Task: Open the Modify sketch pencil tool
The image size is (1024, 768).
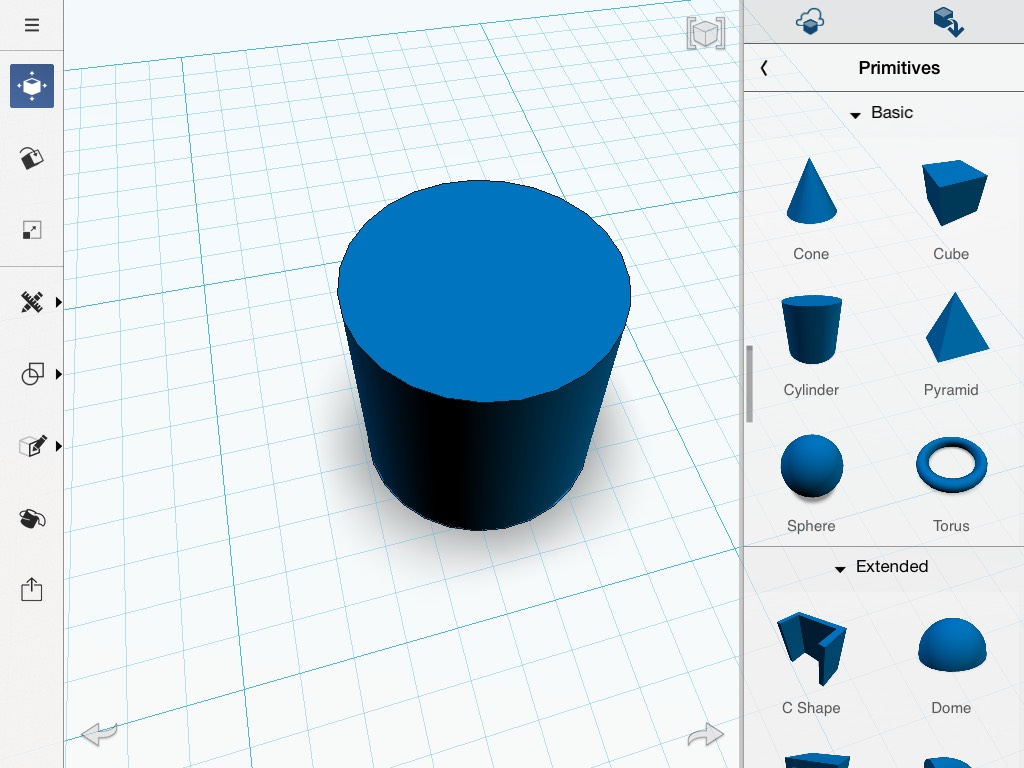Action: 31,446
